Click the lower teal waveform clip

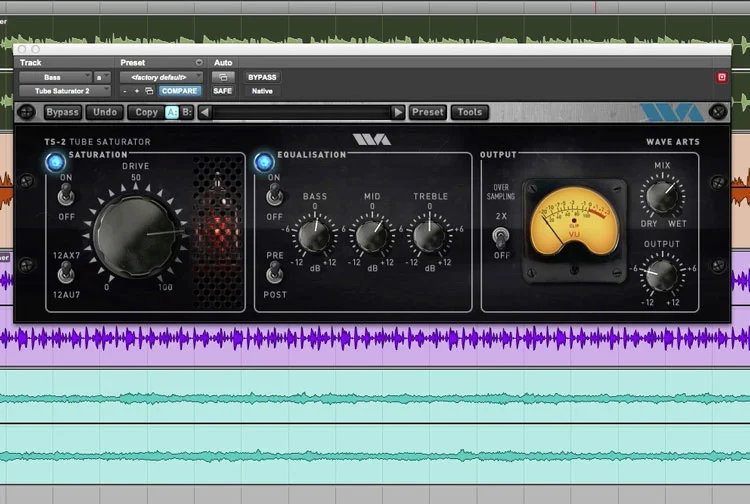375,454
